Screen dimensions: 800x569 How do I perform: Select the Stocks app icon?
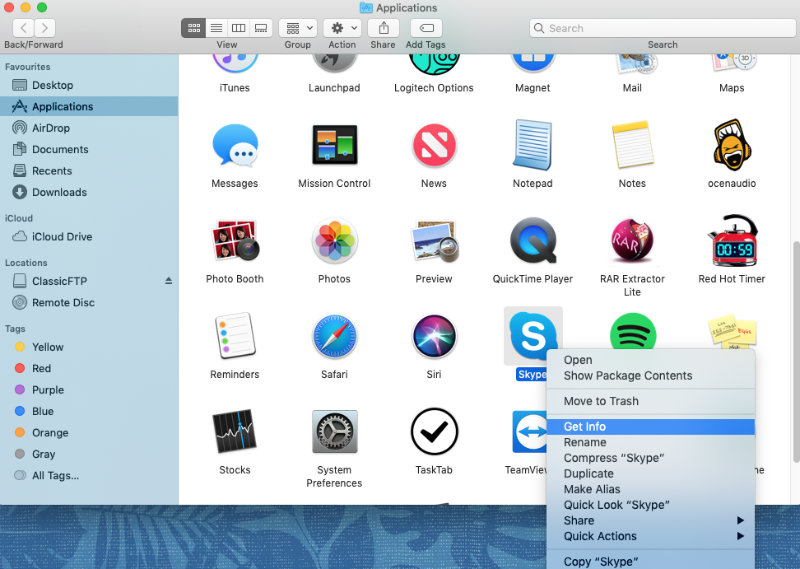pos(235,431)
